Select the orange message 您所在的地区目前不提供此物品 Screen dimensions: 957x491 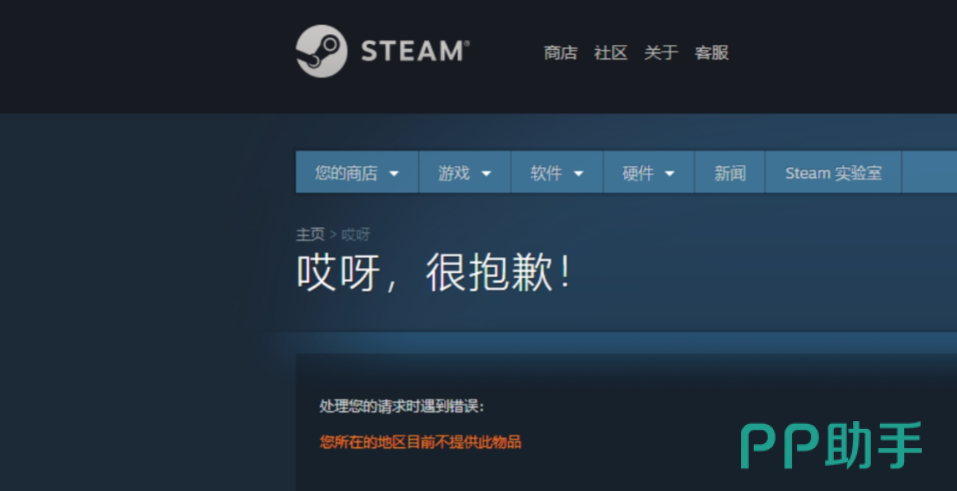(x=421, y=442)
